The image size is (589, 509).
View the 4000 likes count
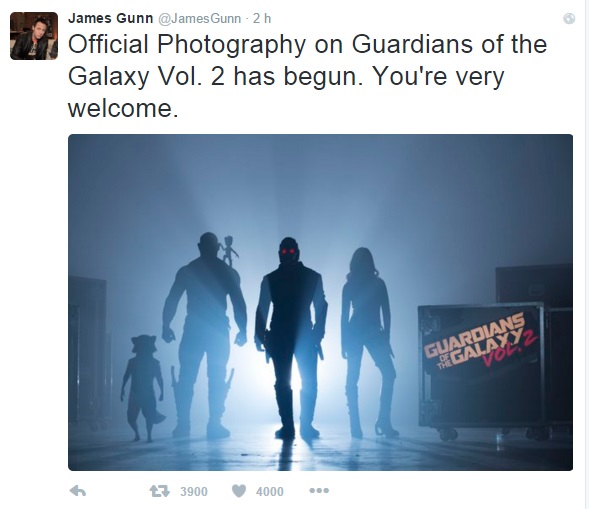point(270,491)
